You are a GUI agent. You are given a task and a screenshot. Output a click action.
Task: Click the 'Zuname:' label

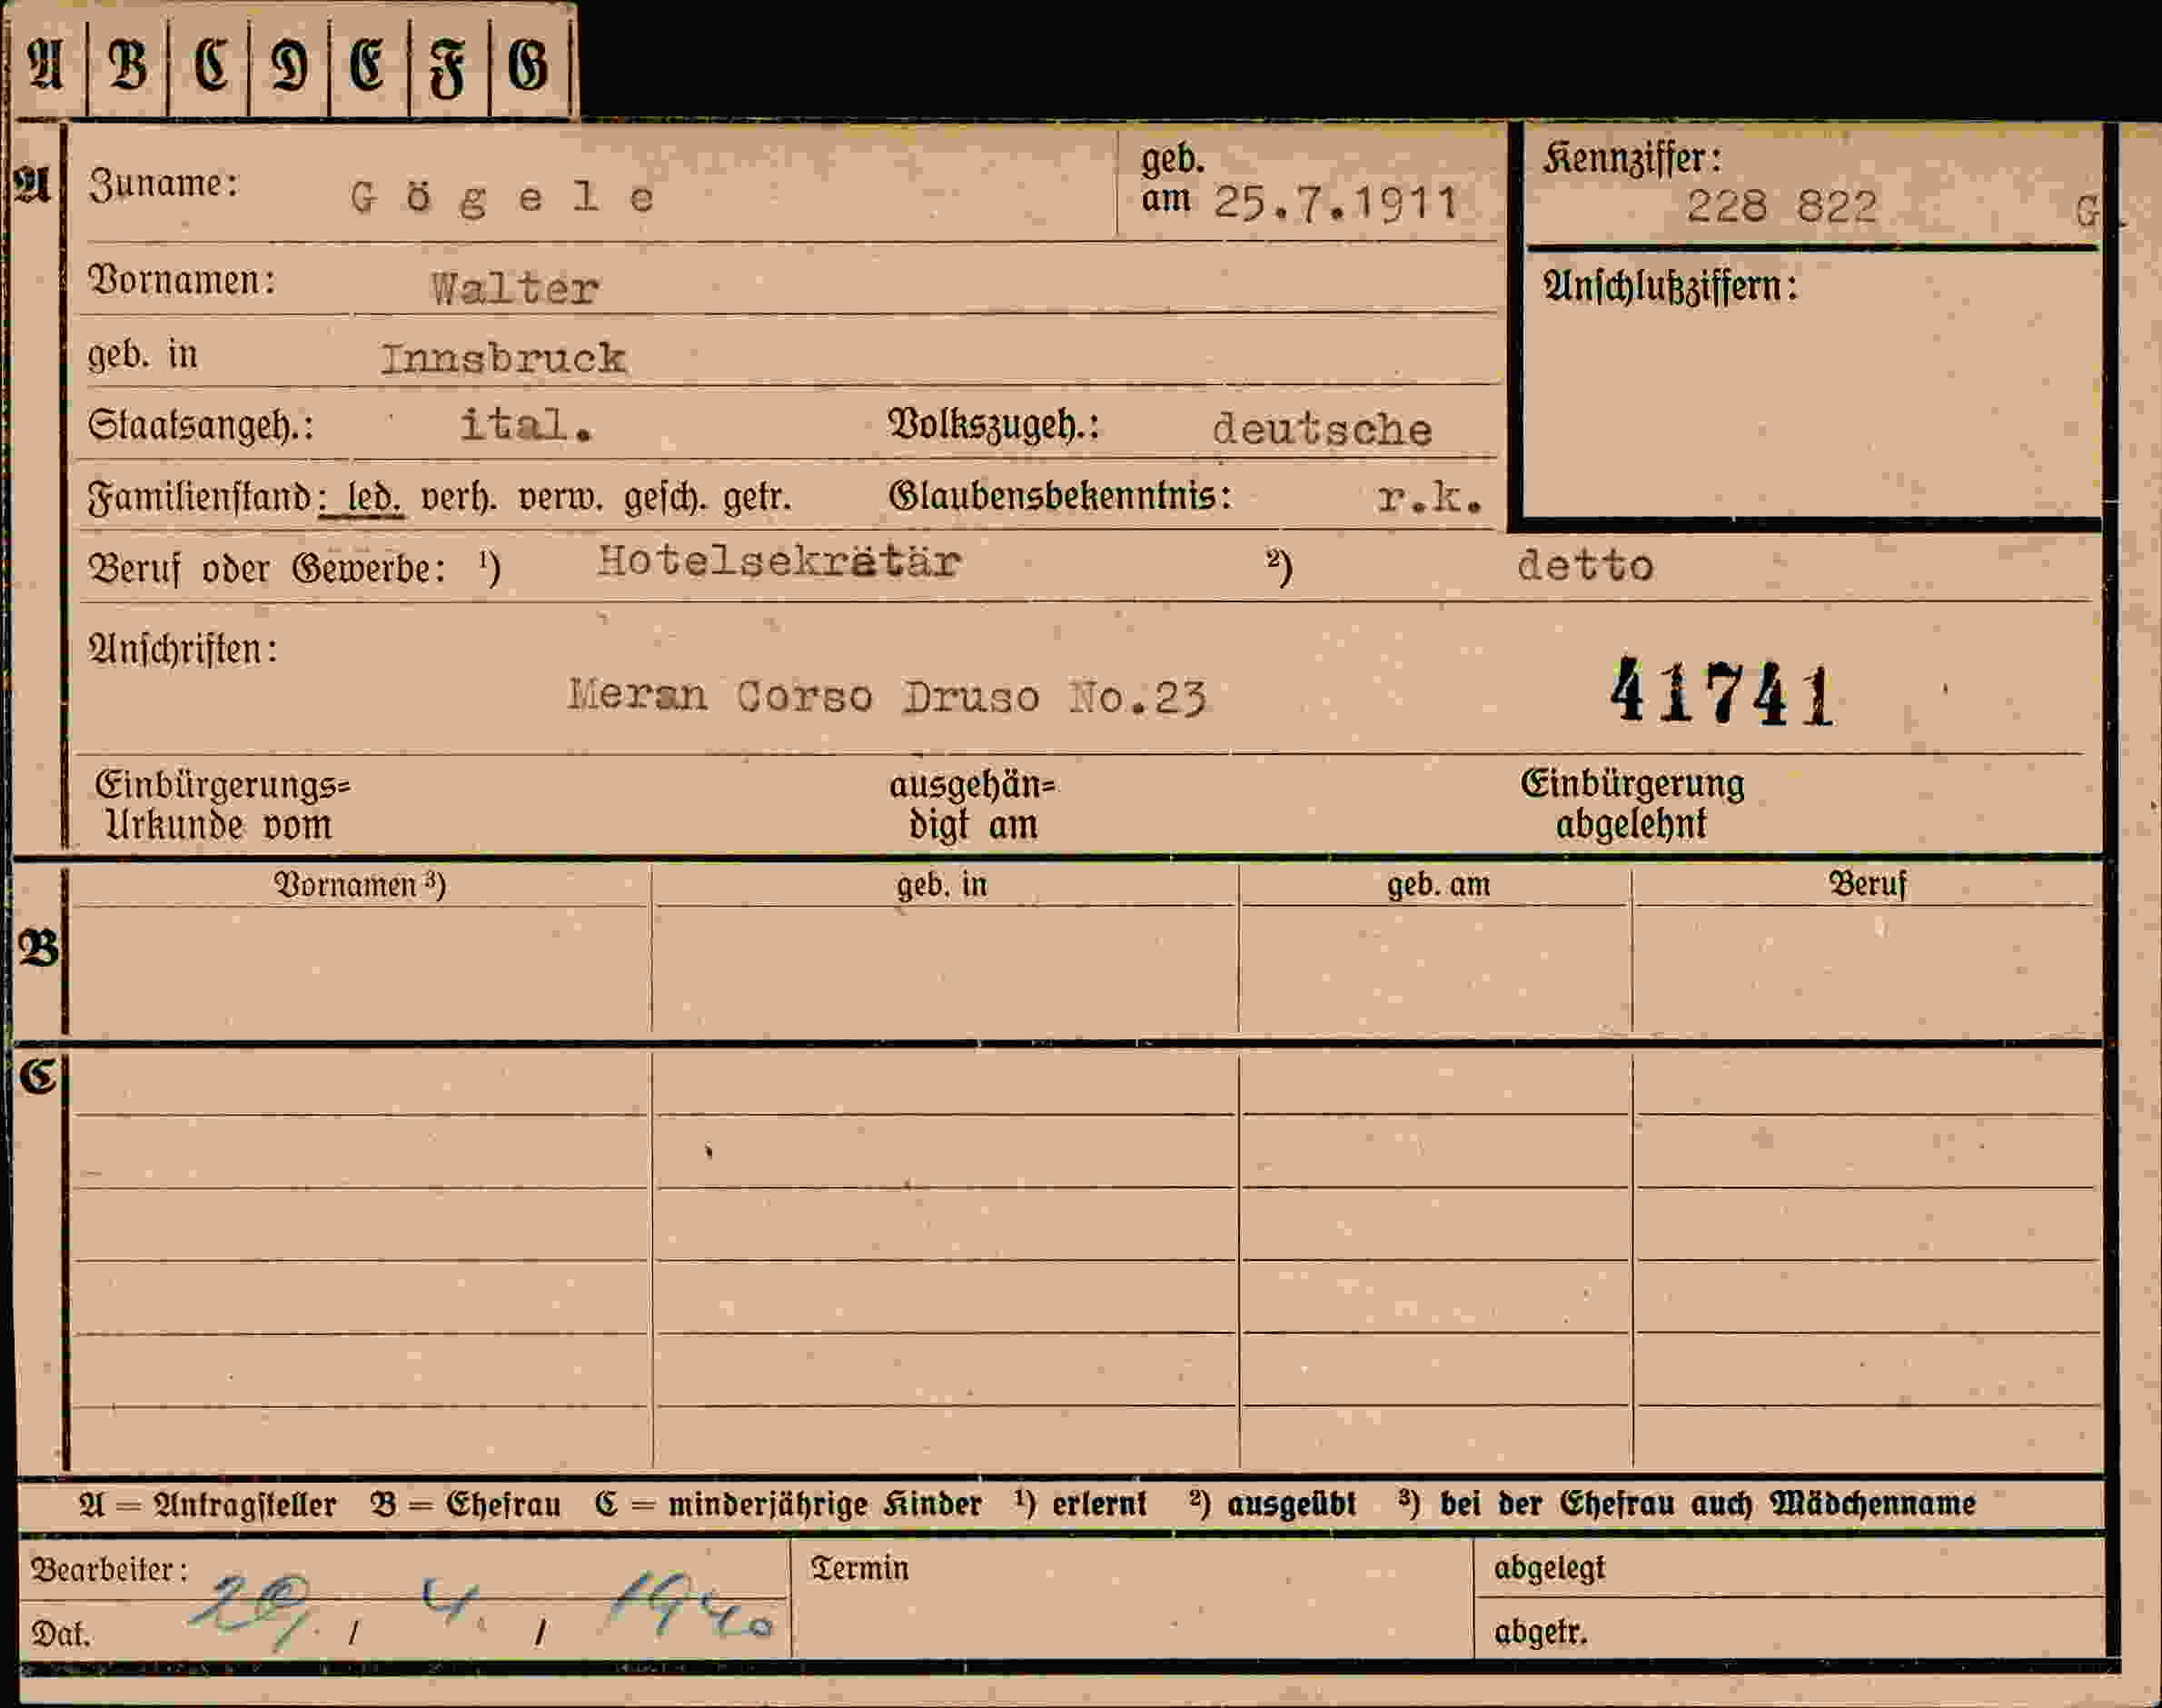[163, 184]
